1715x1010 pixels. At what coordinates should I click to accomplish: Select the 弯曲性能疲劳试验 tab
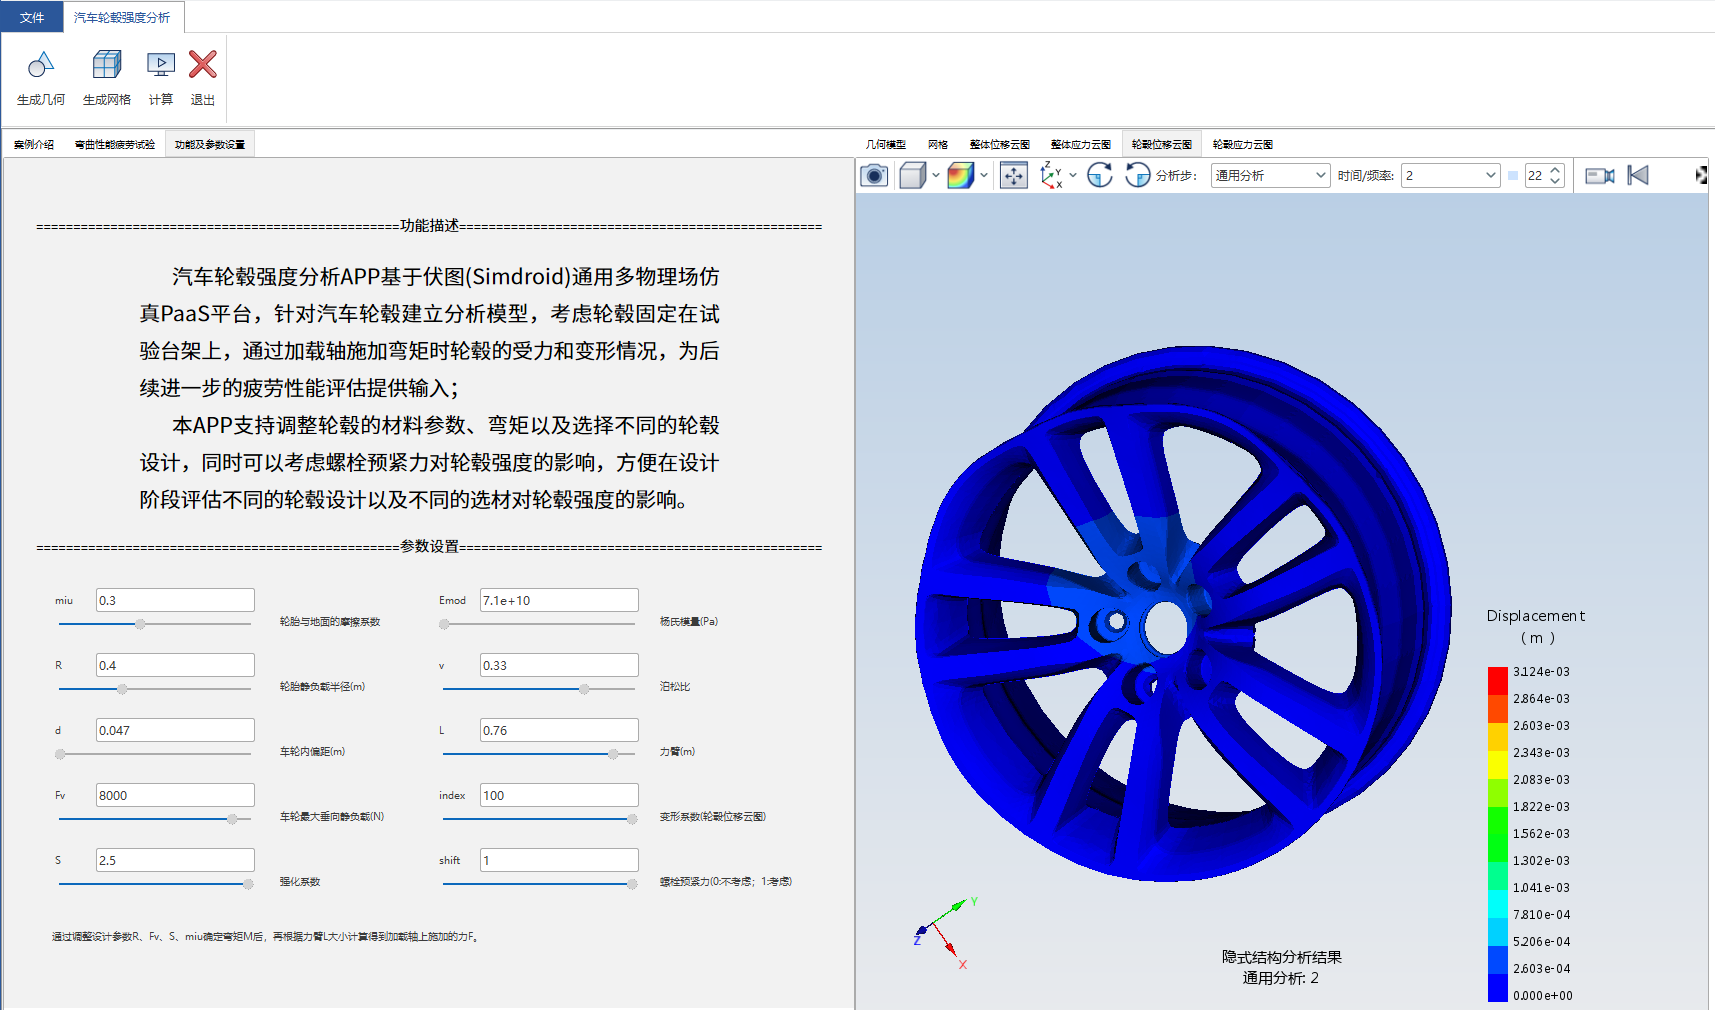click(115, 145)
